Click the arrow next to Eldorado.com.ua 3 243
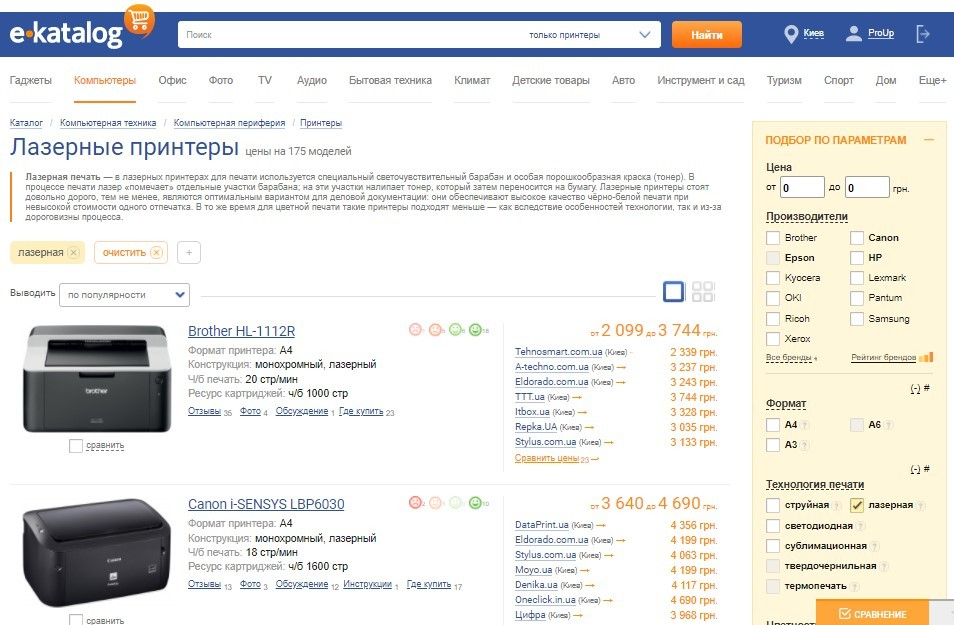 pos(621,382)
